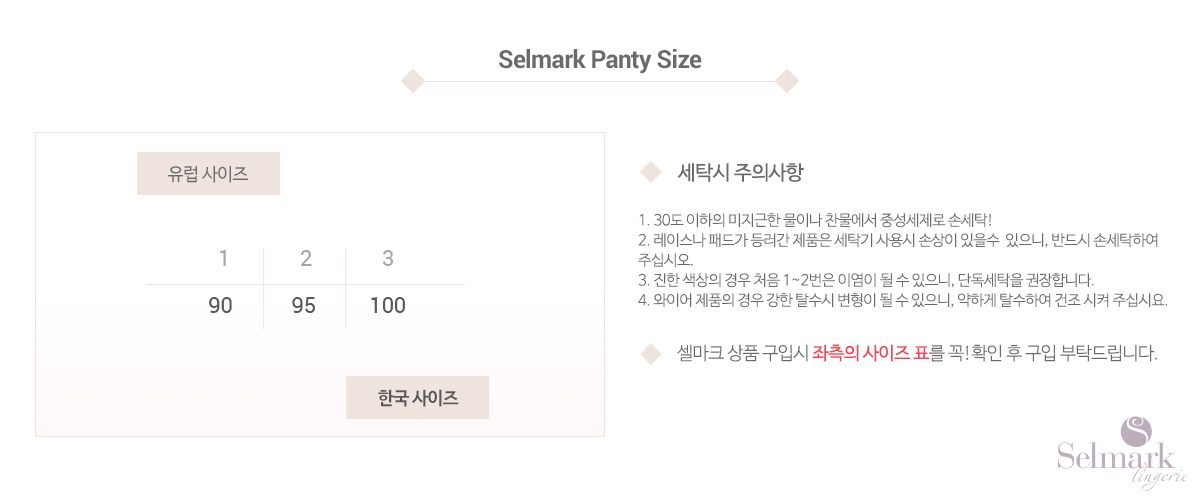Select European size 1 cell
This screenshot has height=500, width=1200.
223,259
